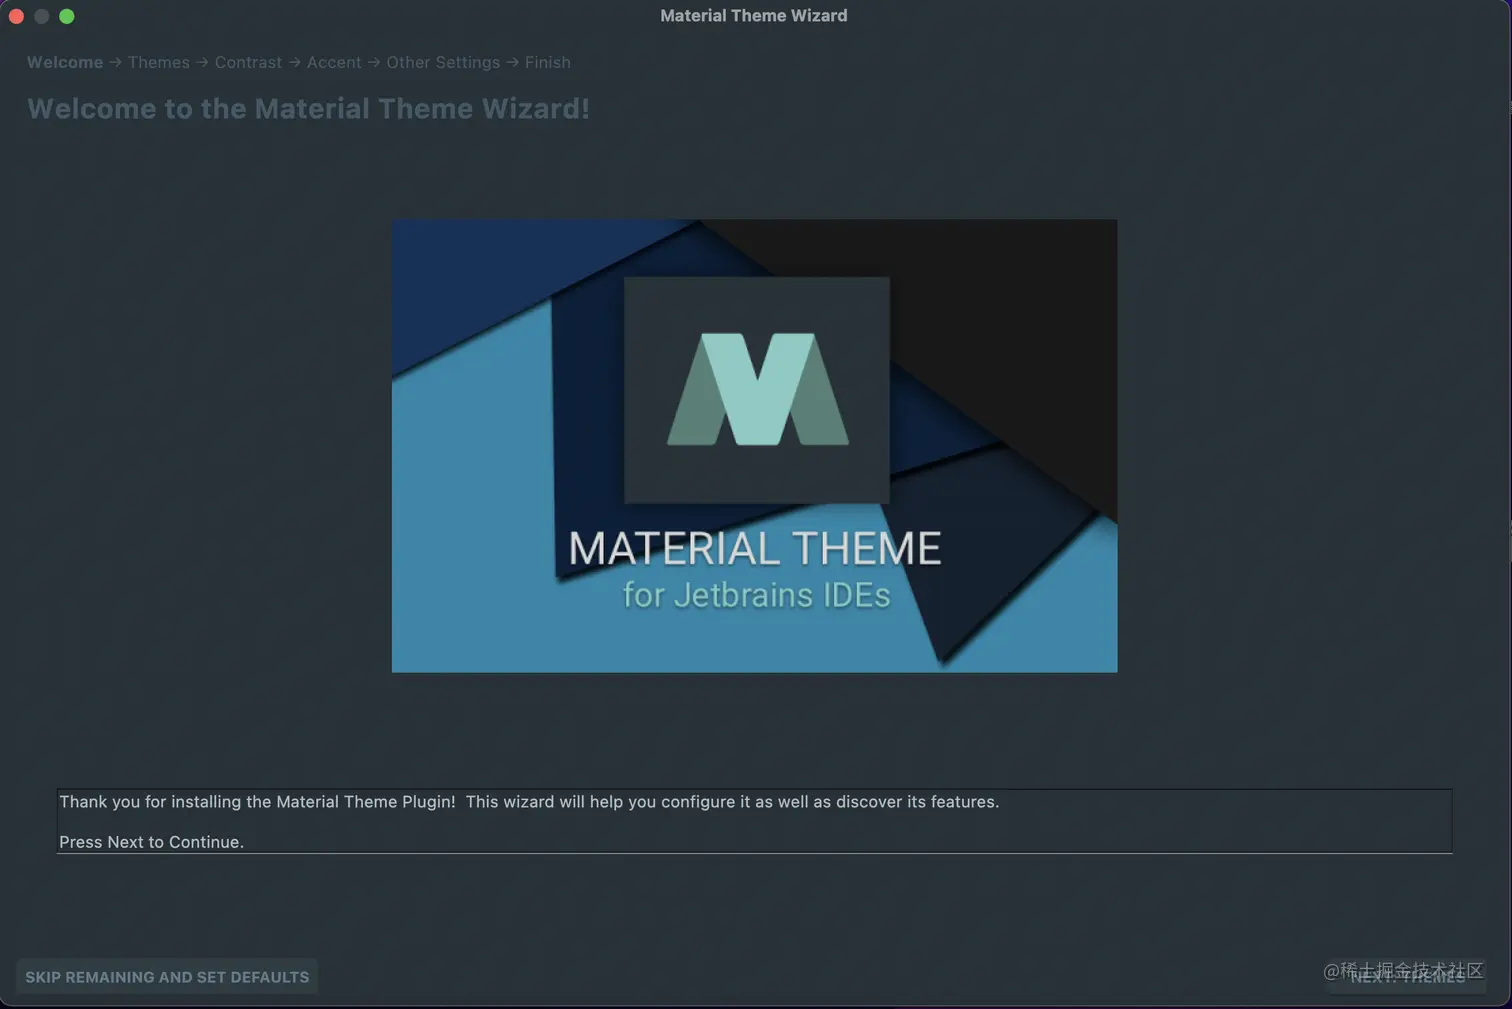Click the Material Theme banner image
This screenshot has width=1512, height=1009.
[754, 446]
